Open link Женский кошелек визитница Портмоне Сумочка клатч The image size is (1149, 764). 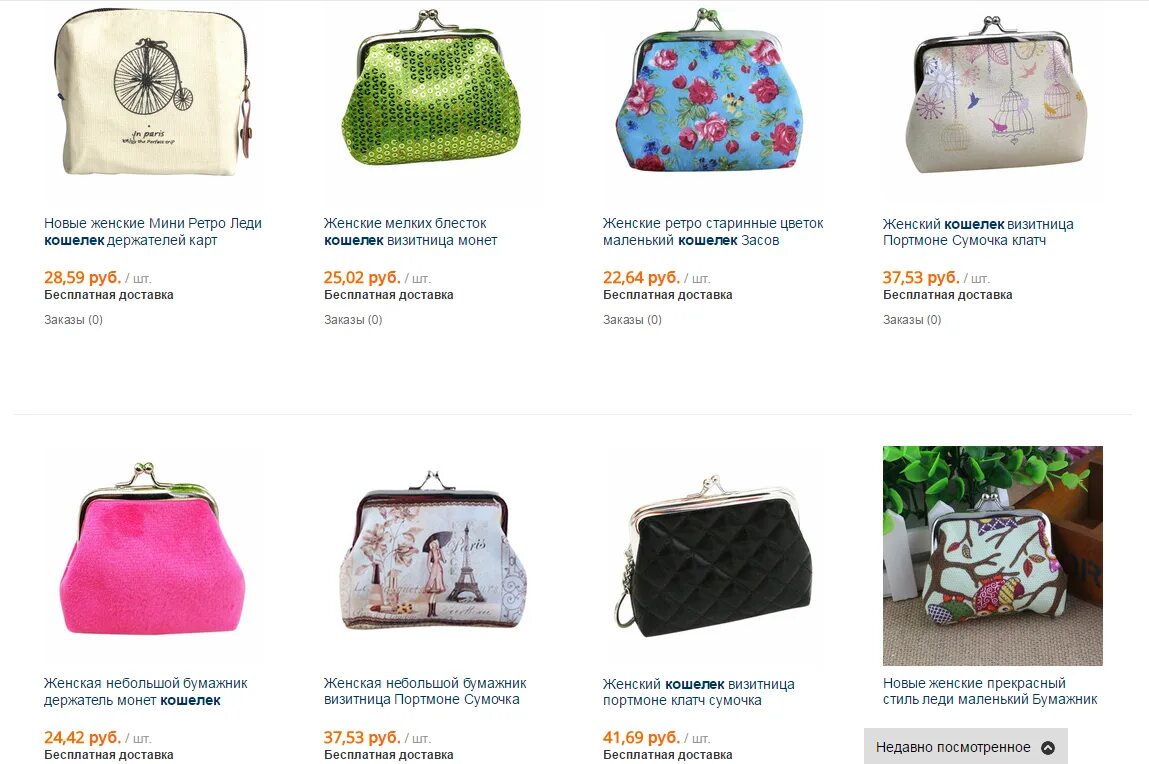point(978,232)
